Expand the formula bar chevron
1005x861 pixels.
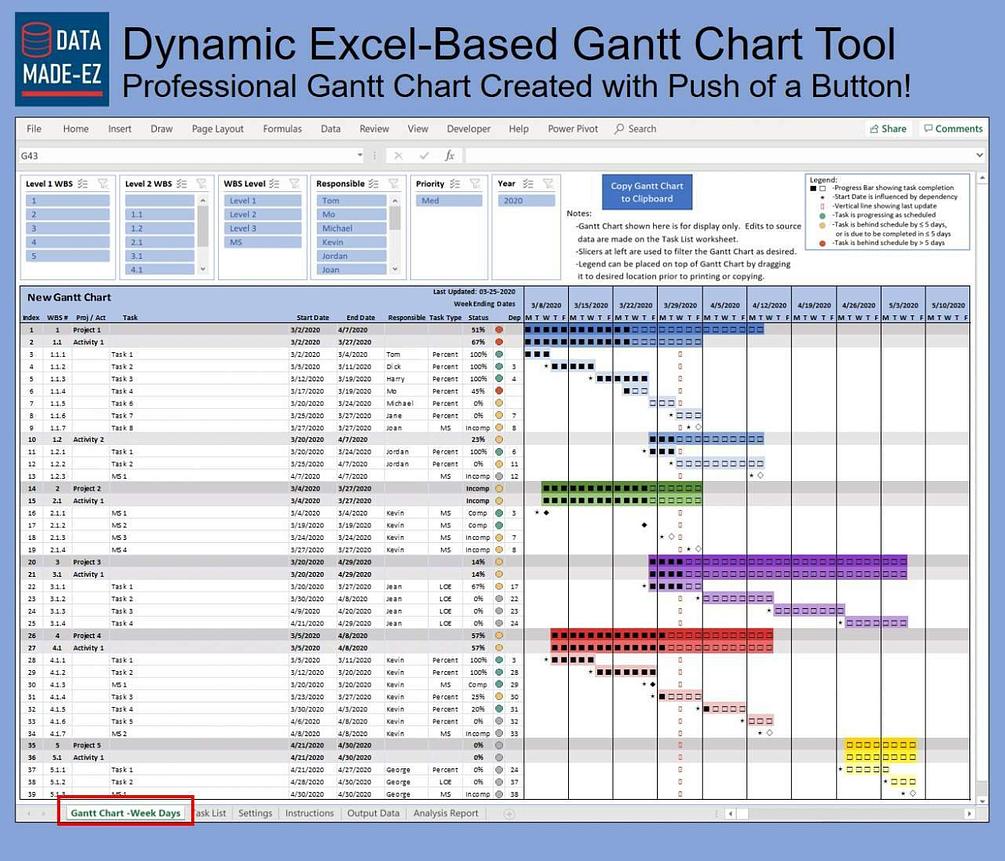[979, 155]
